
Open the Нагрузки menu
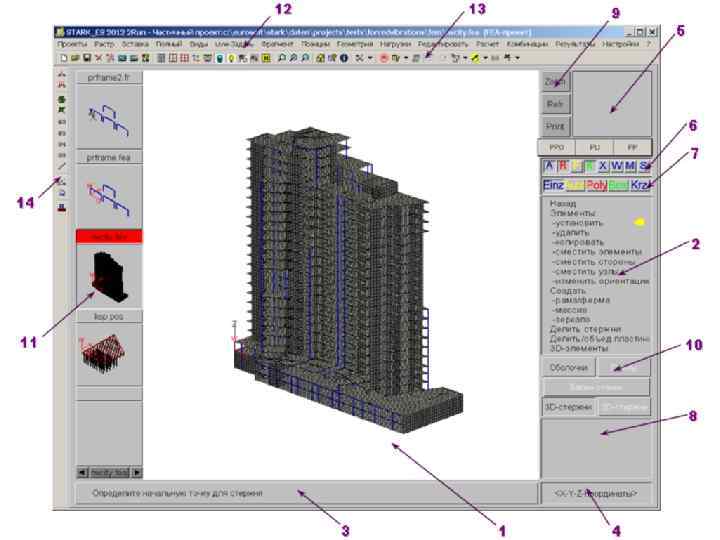click(395, 44)
